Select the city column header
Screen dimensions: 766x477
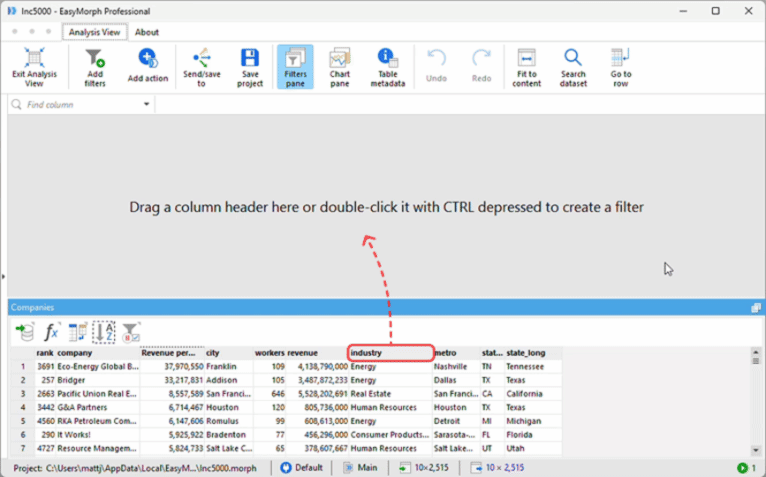(229, 353)
